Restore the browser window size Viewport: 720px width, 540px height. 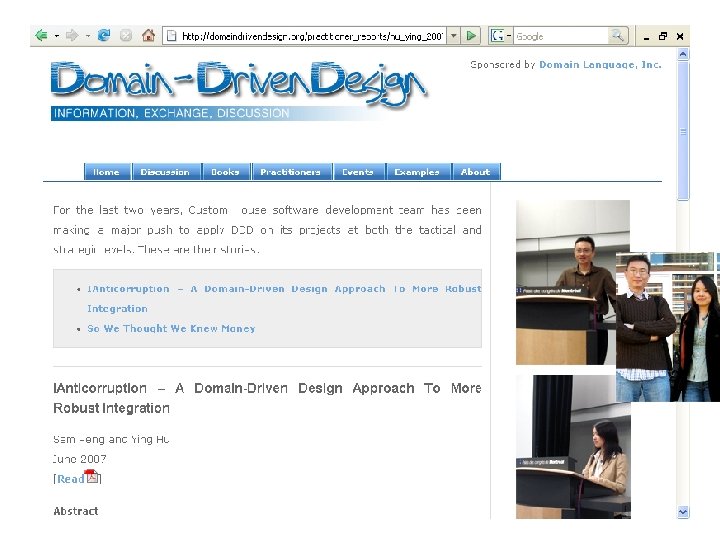click(663, 36)
